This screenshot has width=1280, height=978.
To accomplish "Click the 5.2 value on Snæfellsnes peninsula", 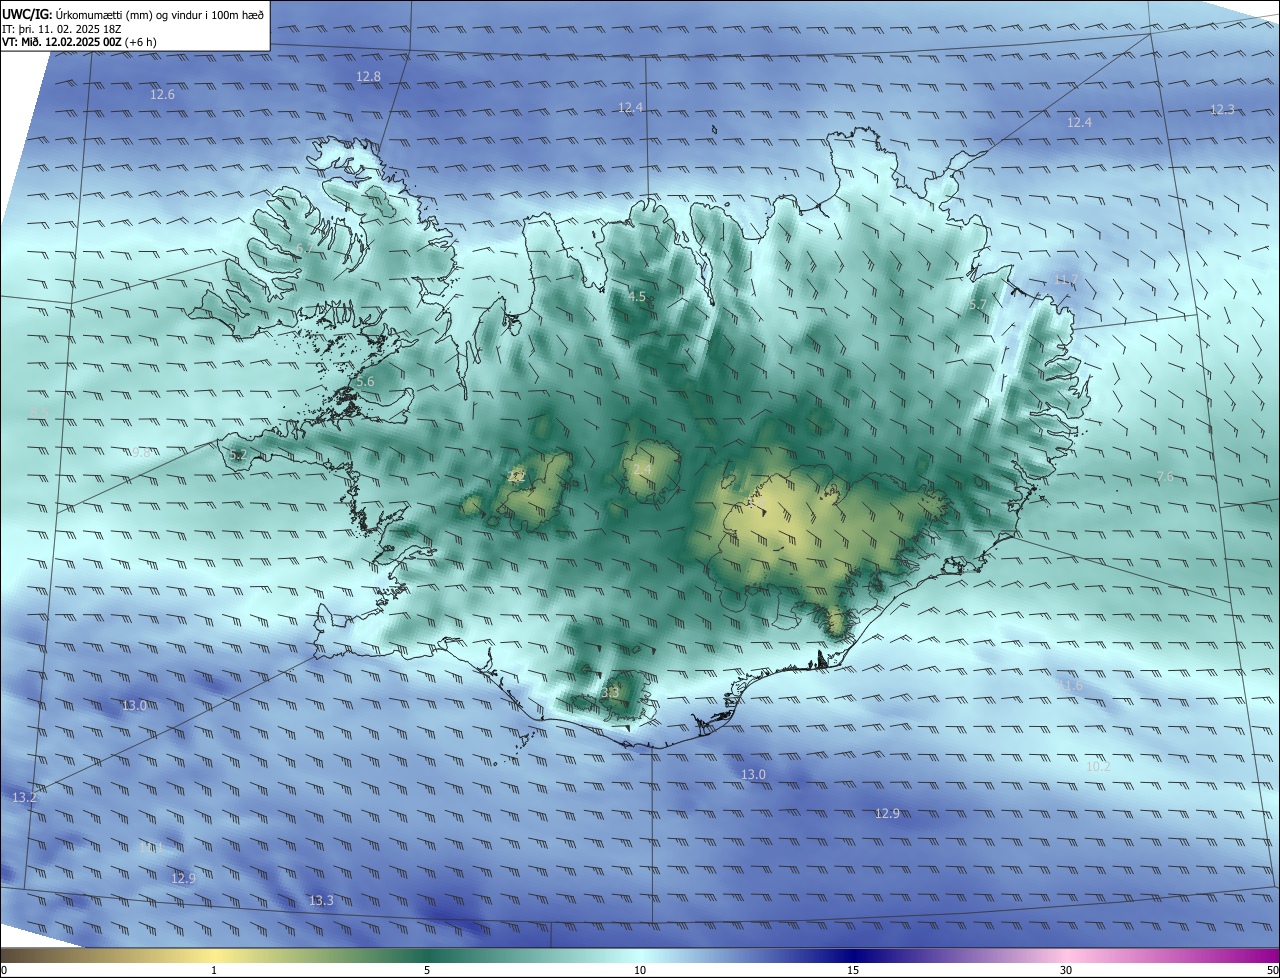I will click(x=238, y=455).
